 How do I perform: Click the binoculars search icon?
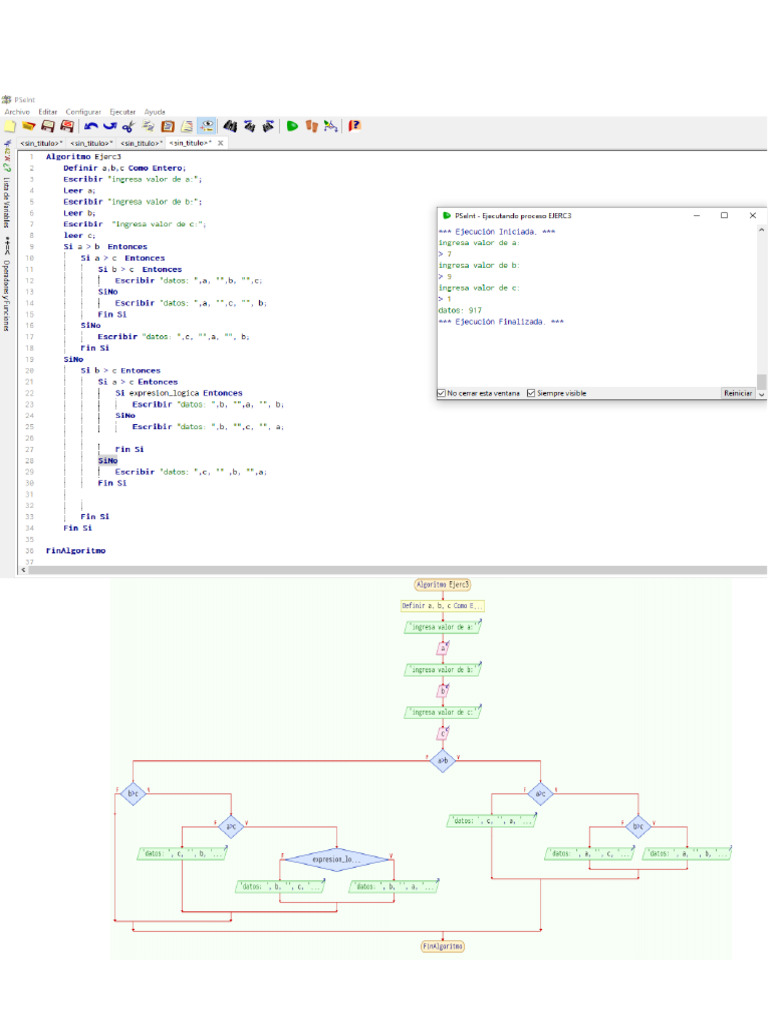tap(229, 126)
